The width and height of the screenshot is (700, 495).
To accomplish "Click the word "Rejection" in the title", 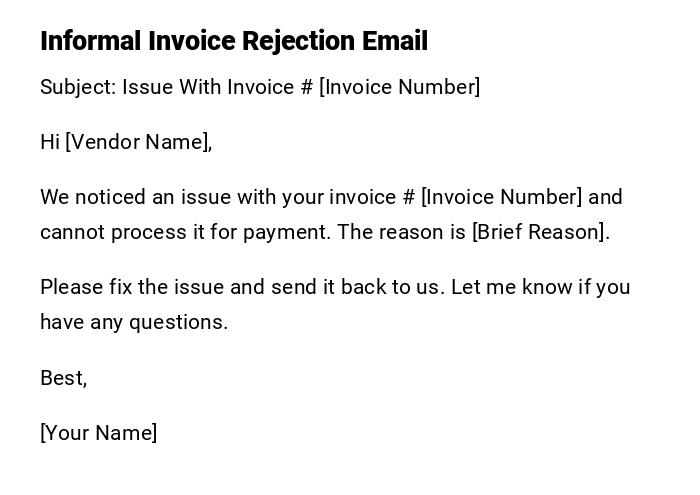I will [300, 41].
